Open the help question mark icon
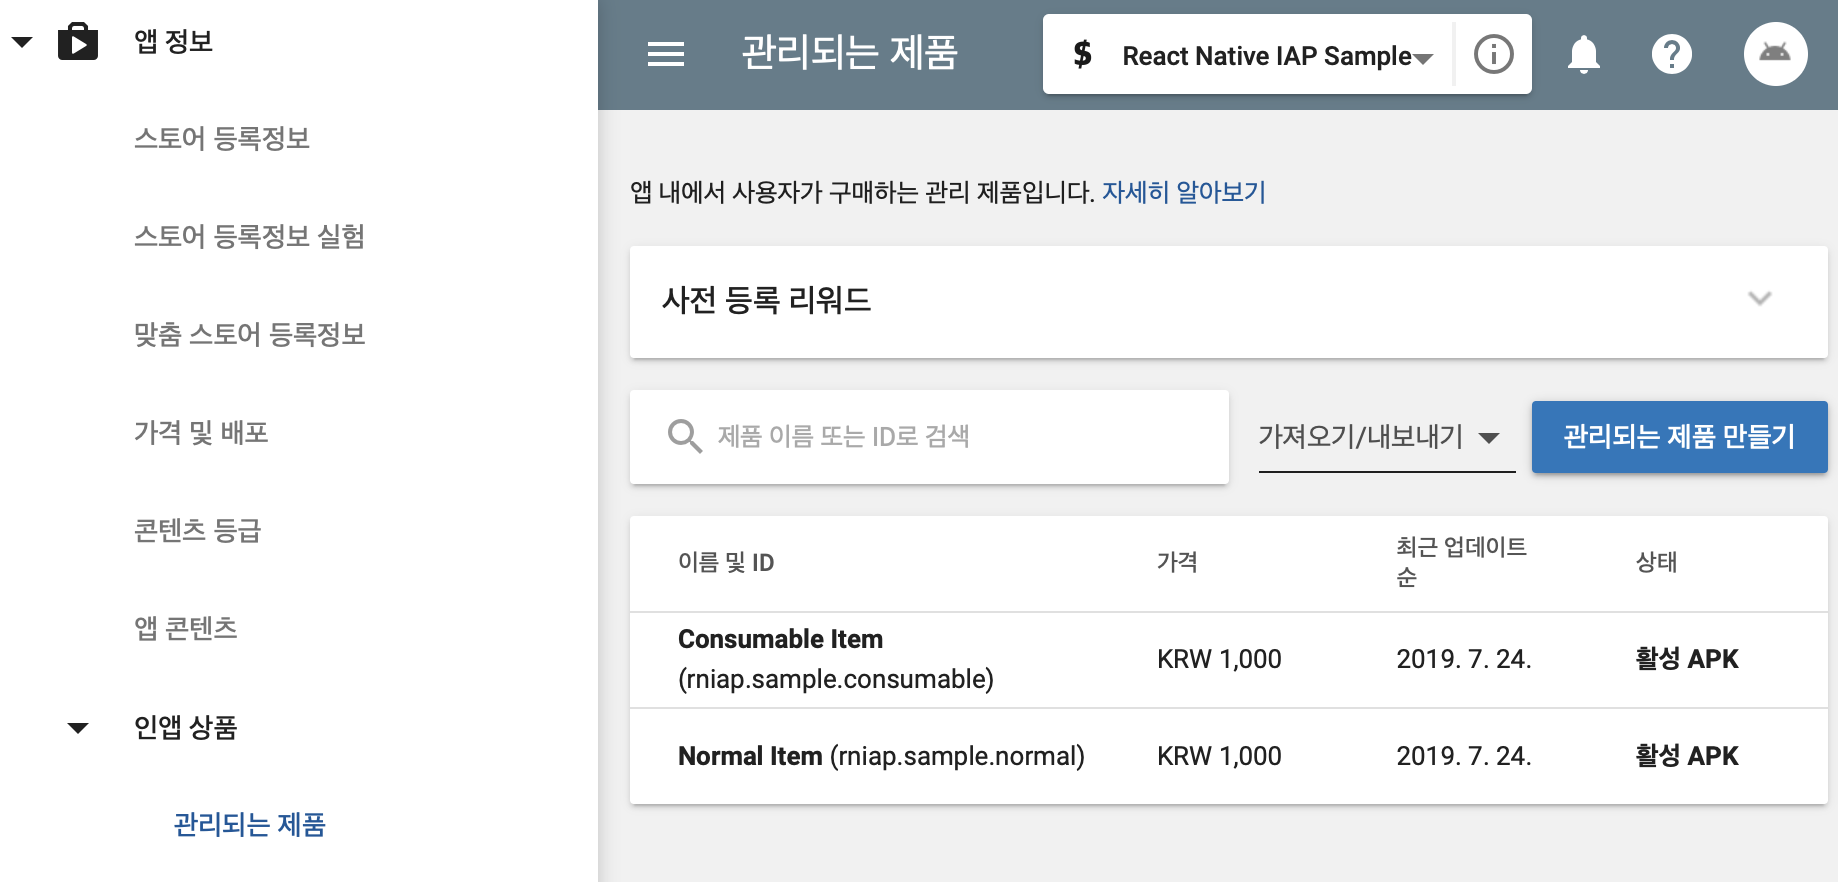1838x882 pixels. pyautogui.click(x=1671, y=54)
